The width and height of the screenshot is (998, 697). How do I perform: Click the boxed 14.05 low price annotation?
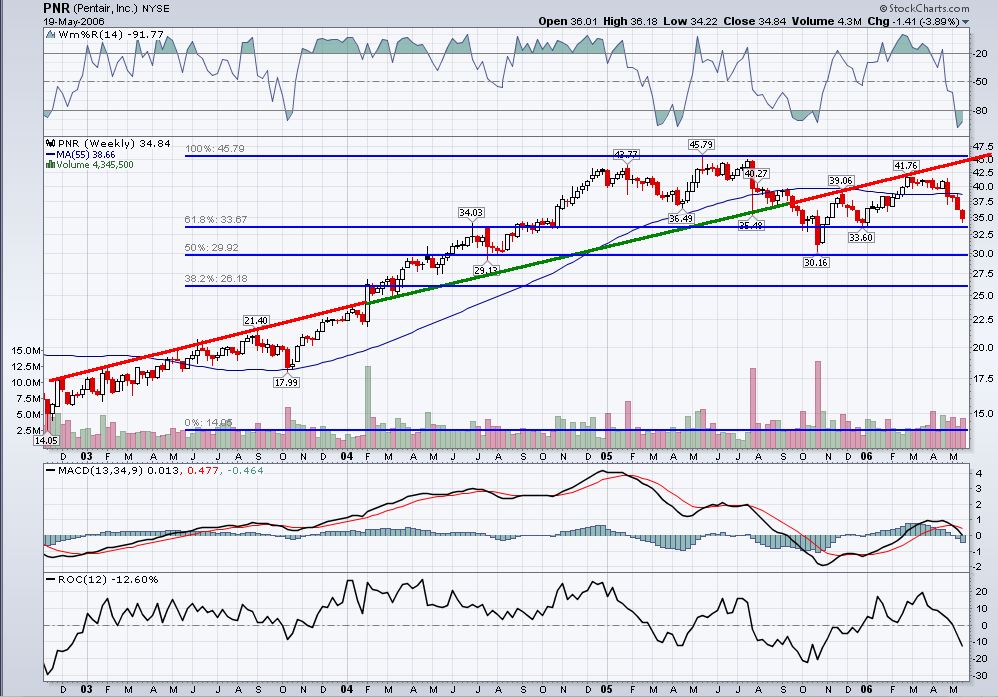pyautogui.click(x=46, y=440)
